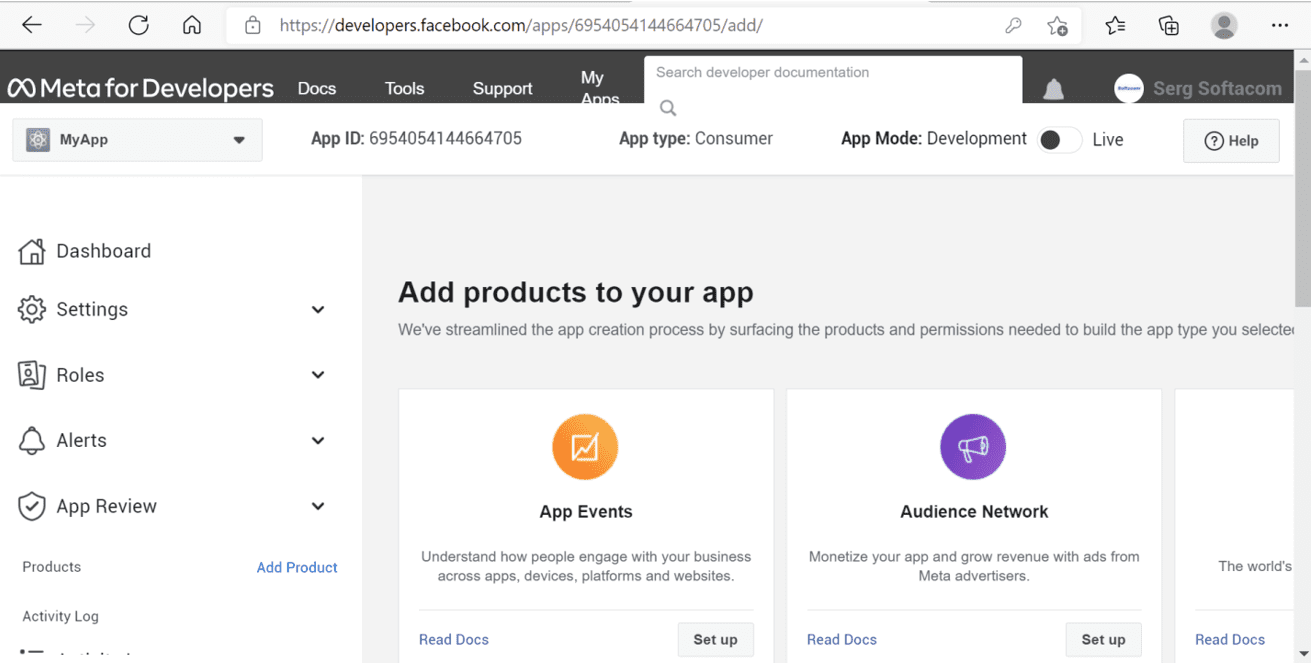
Task: Open saved passwords key icon
Action: click(1013, 26)
